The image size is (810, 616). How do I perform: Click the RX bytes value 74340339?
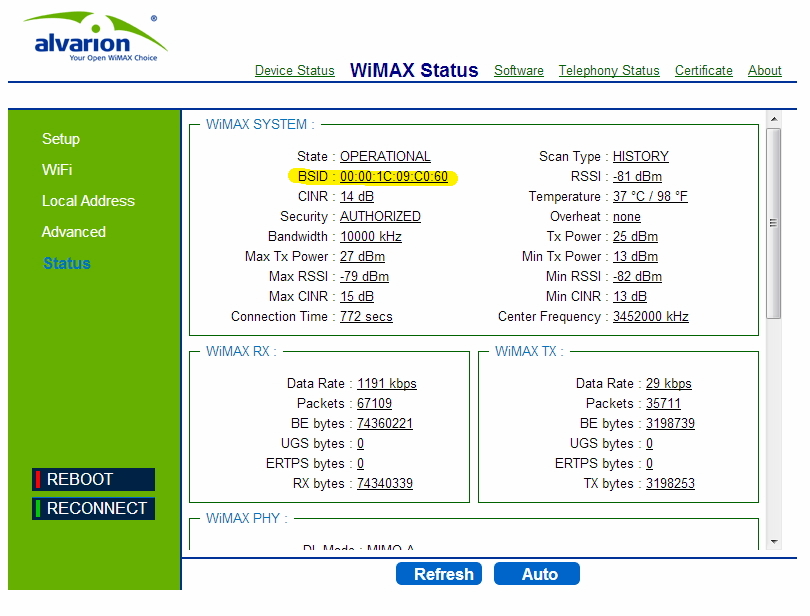[x=385, y=483]
